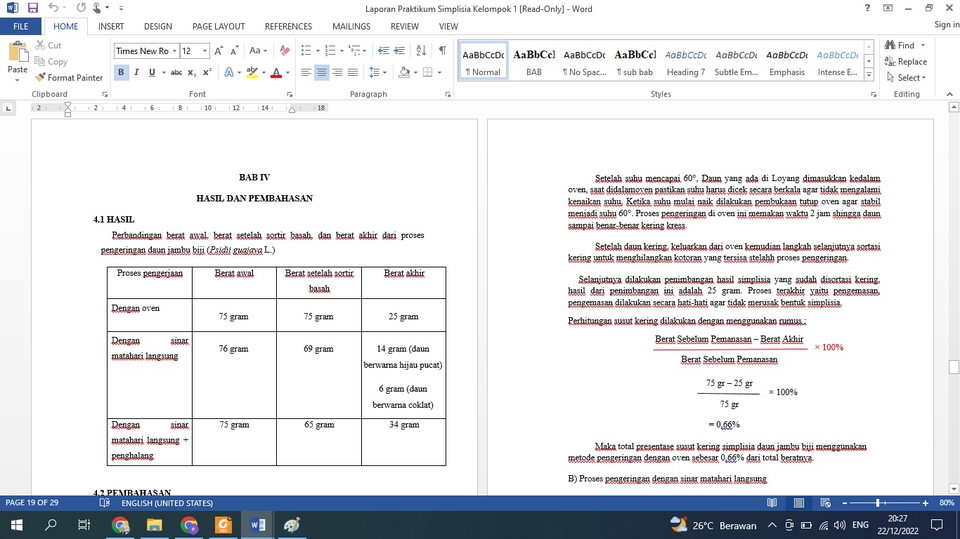Toggle Print Layout view
The image size is (960, 539).
point(799,503)
